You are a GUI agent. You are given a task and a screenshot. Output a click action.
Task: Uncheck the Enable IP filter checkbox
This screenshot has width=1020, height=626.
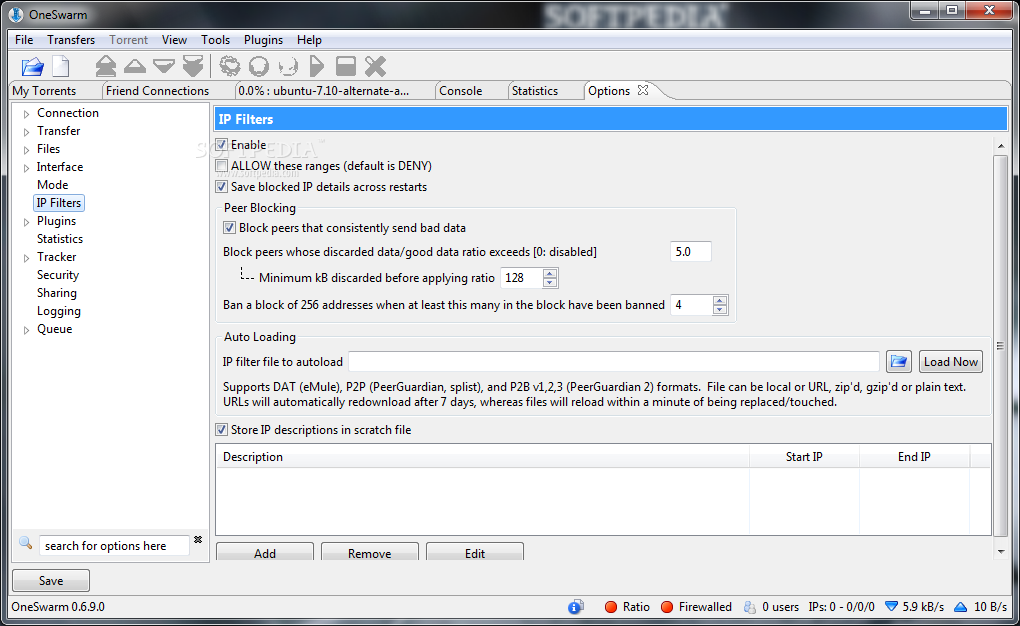click(x=222, y=144)
